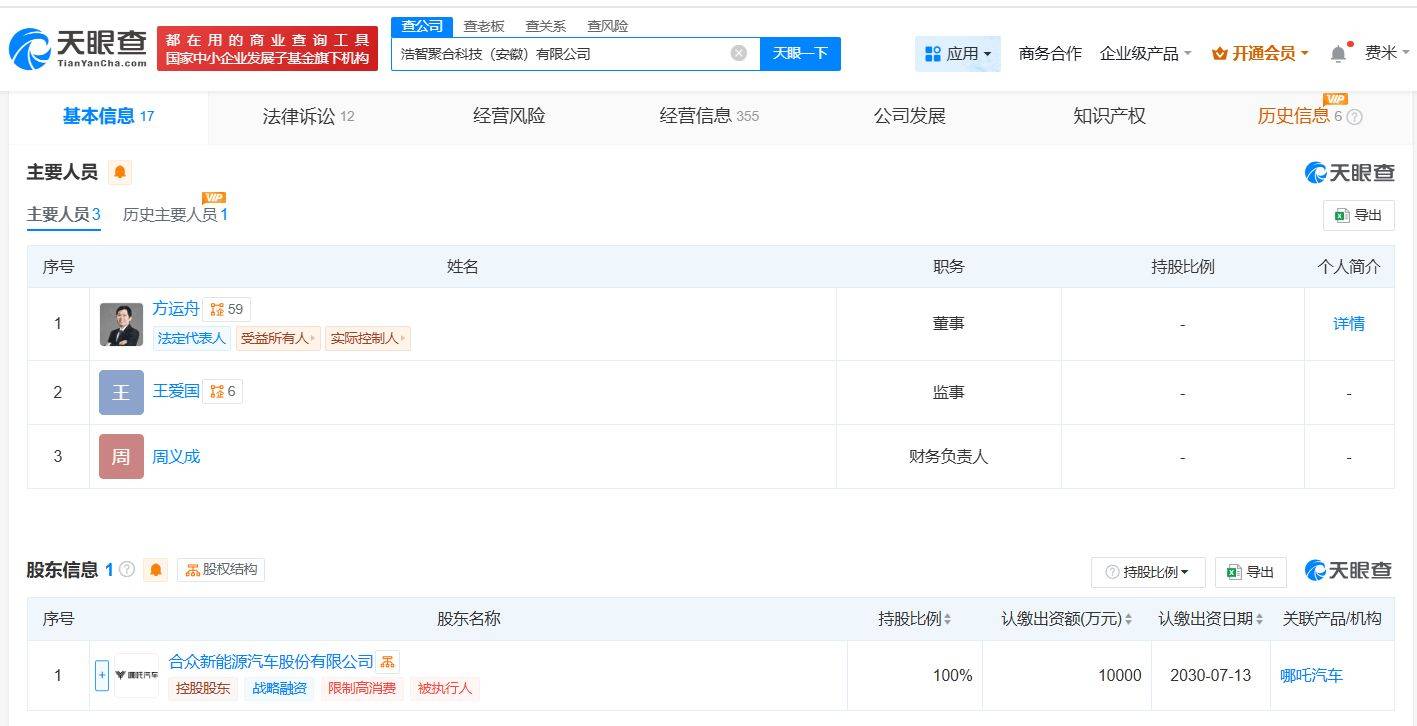This screenshot has height=726, width=1417.
Task: Switch to 查老板 search tab
Action: (x=484, y=26)
